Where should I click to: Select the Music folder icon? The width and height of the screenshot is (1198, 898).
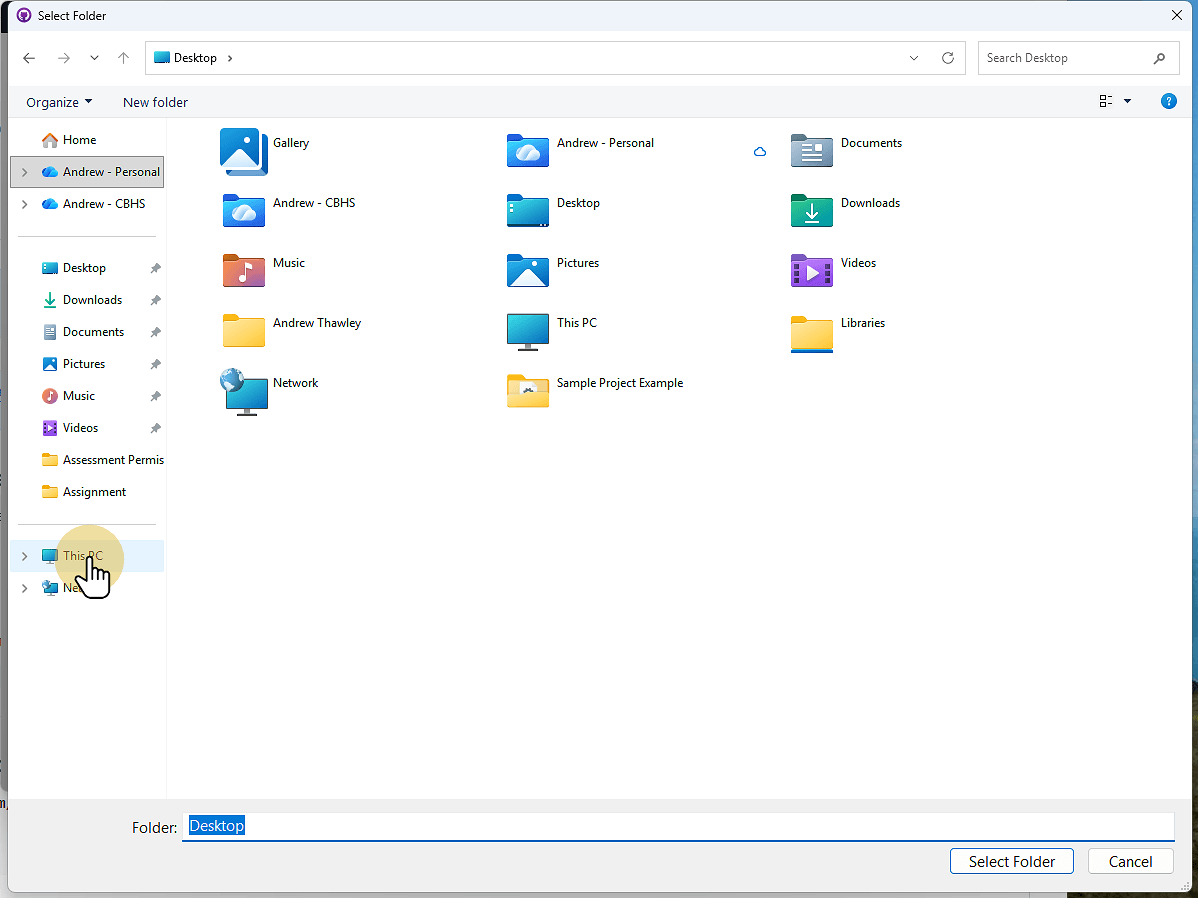[x=243, y=270]
